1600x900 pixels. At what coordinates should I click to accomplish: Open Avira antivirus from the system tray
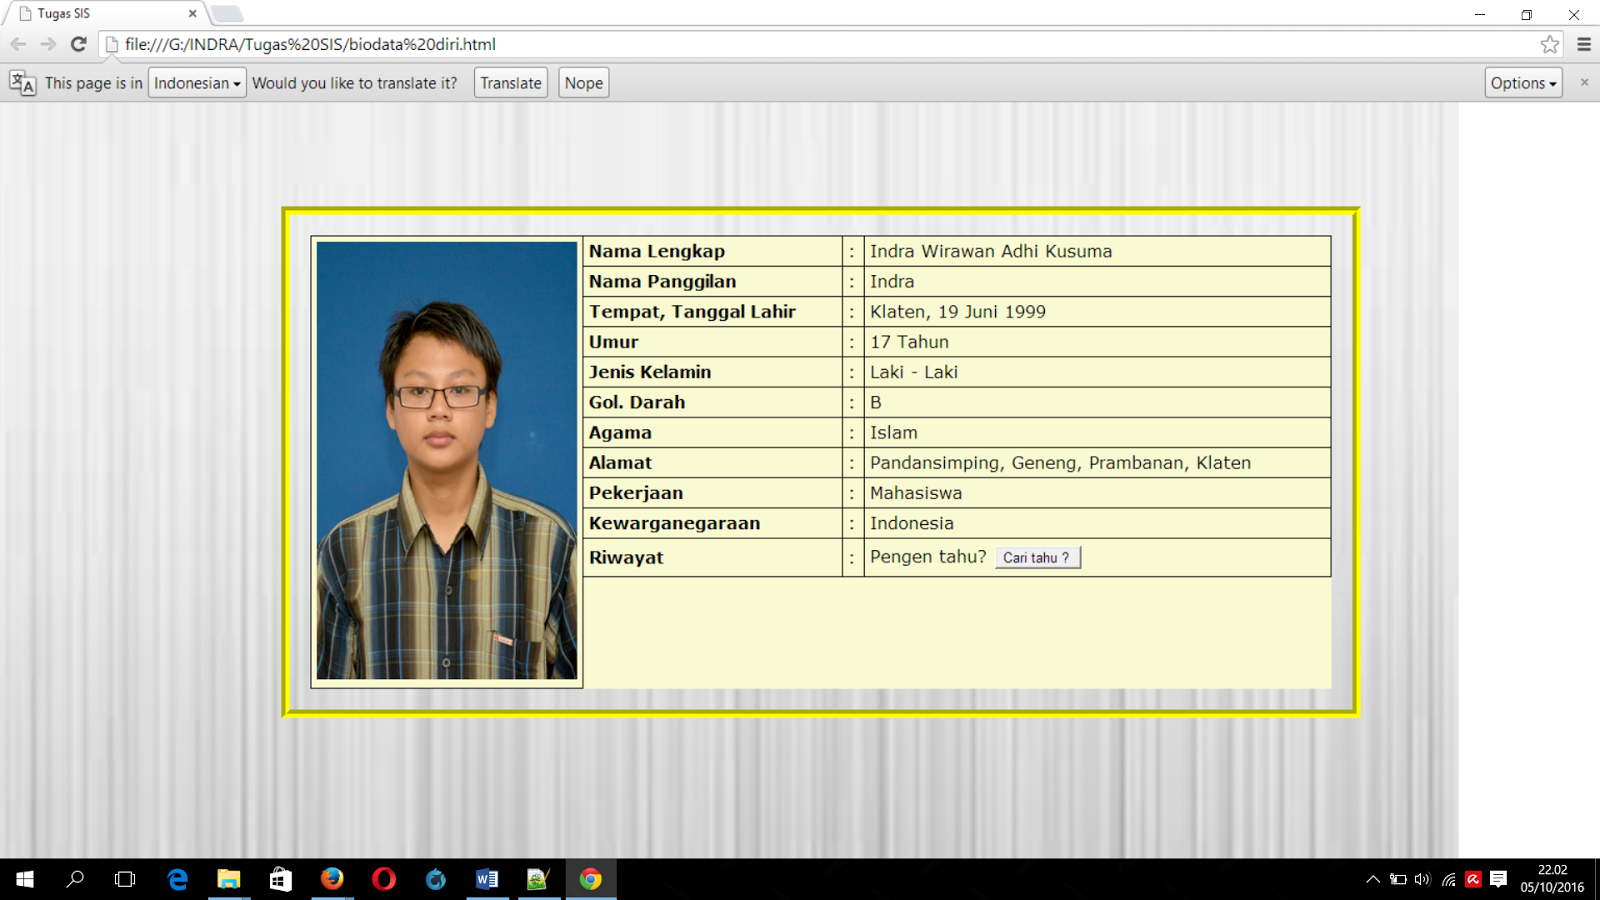1472,879
